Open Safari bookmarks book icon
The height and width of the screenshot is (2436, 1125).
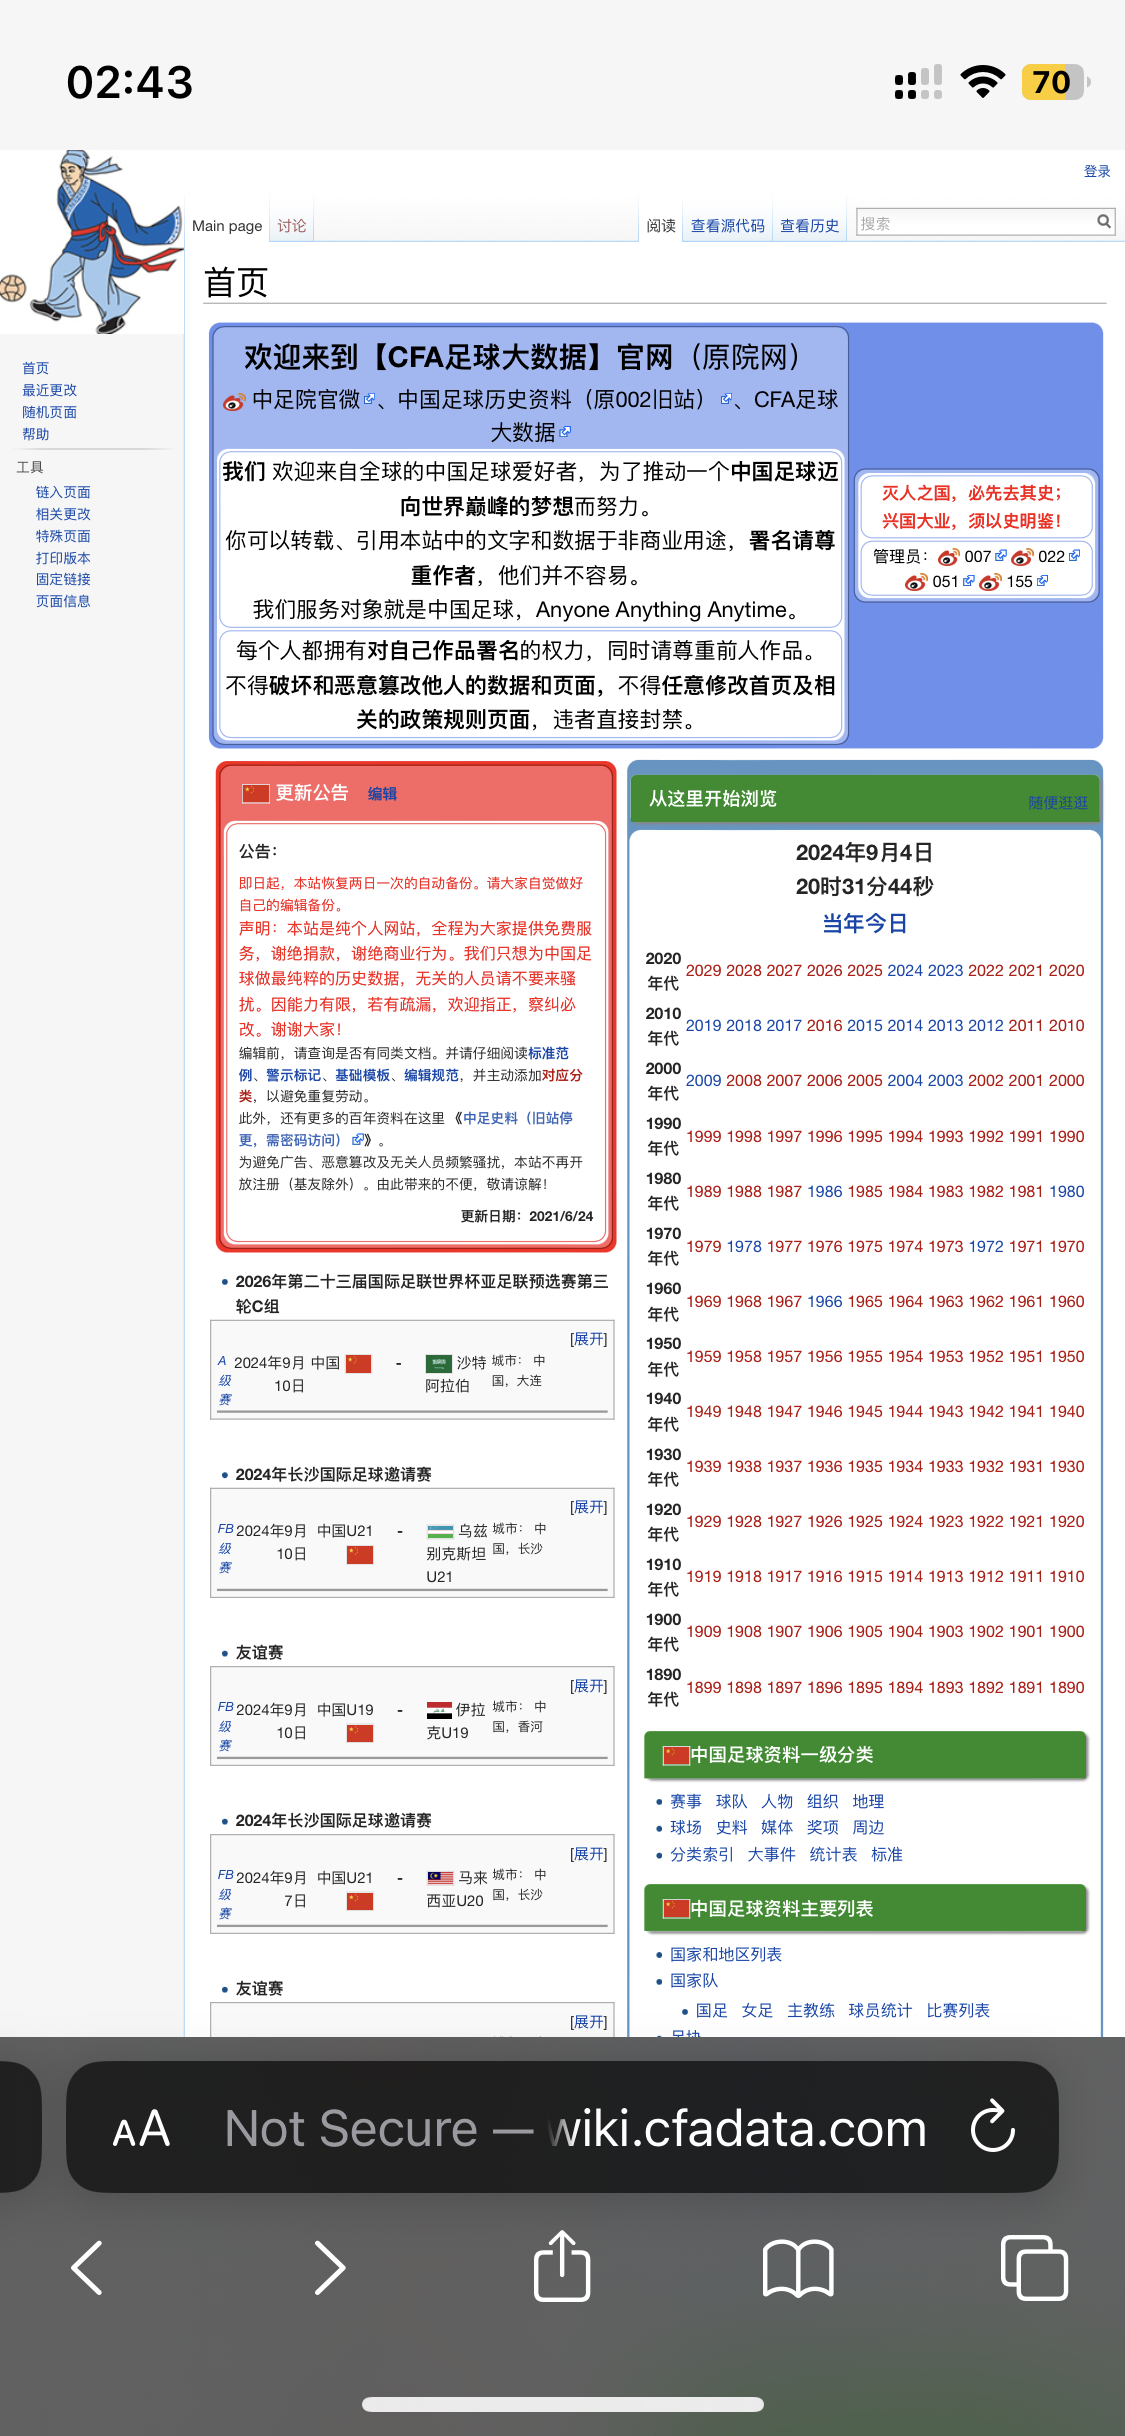[797, 2268]
